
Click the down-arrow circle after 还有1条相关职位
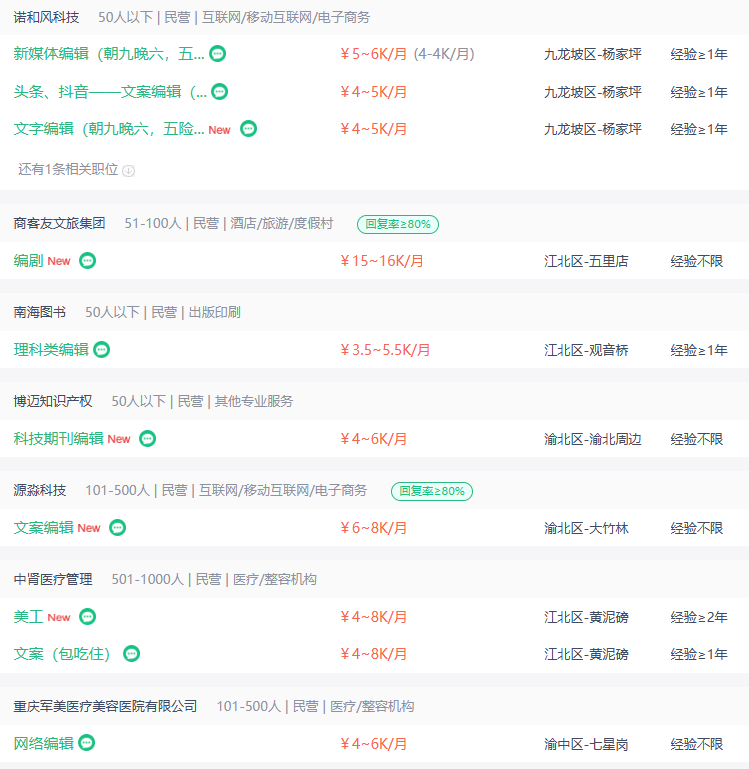(x=129, y=171)
